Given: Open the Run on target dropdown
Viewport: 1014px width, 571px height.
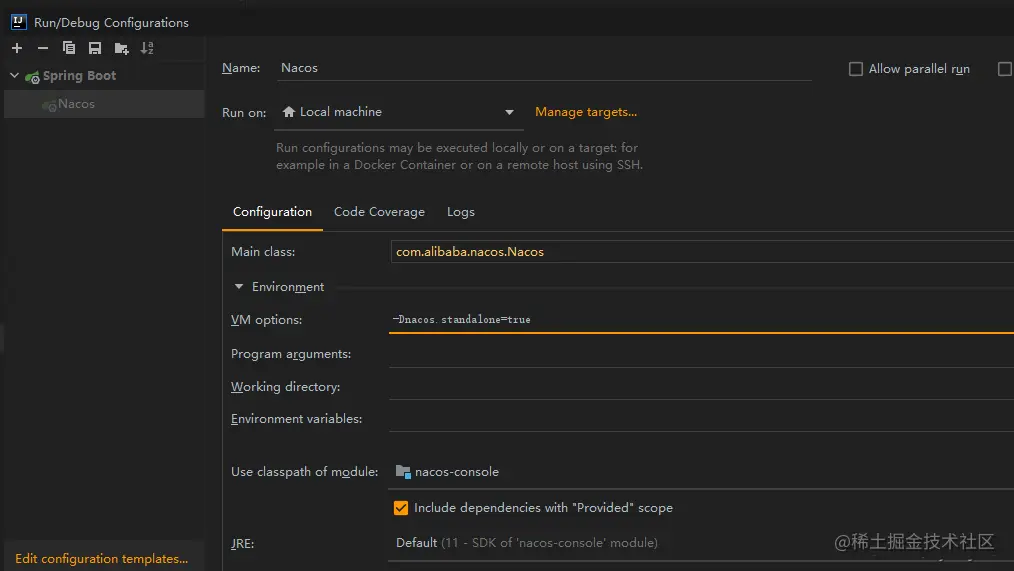Looking at the screenshot, I should click(x=398, y=113).
